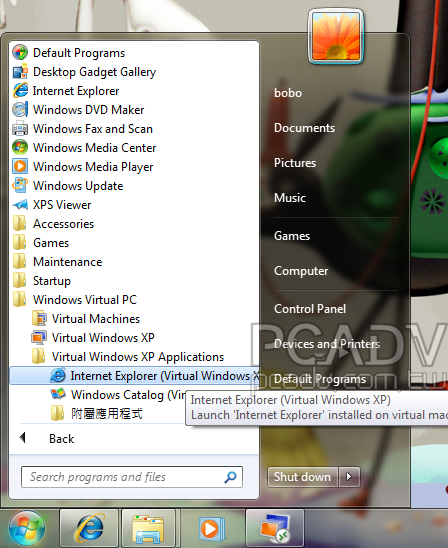Launch Windows Update icon
Screen dimensions: 448x548
pyautogui.click(x=20, y=186)
